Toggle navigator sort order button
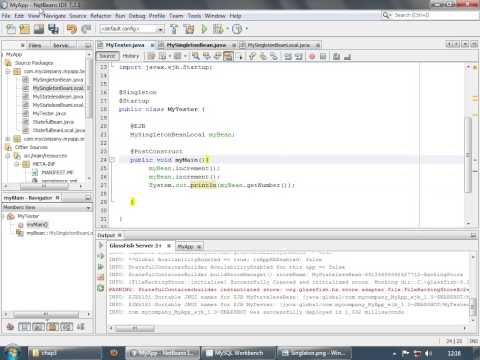480x360 pixels. click(81, 327)
